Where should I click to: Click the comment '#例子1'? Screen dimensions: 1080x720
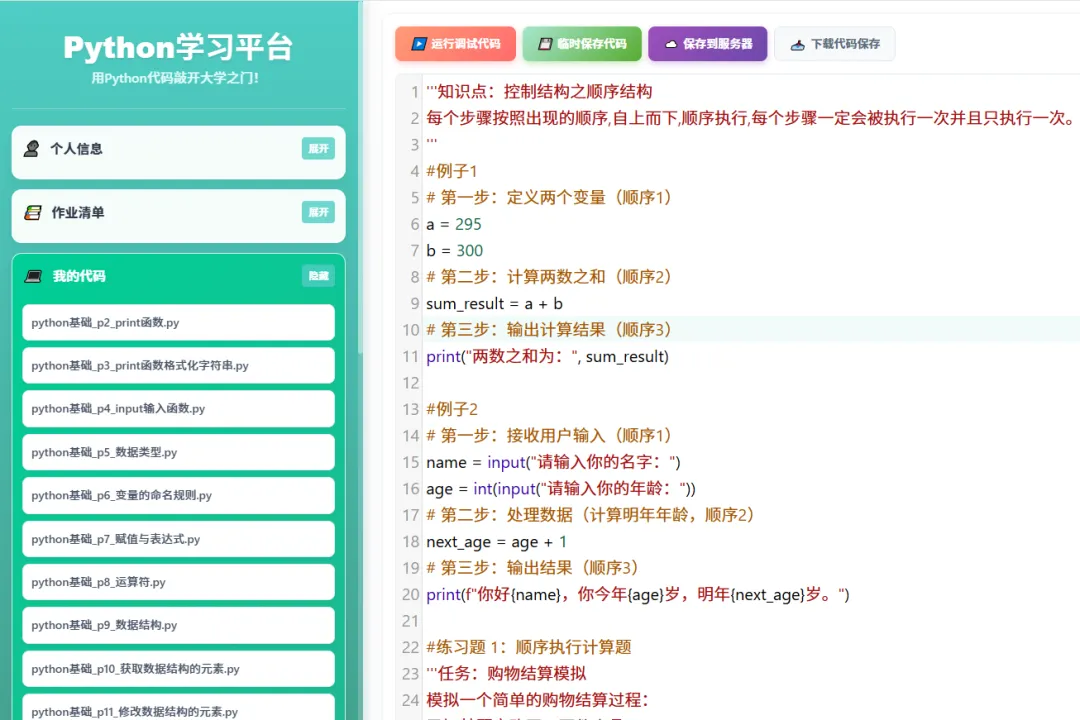coord(451,171)
